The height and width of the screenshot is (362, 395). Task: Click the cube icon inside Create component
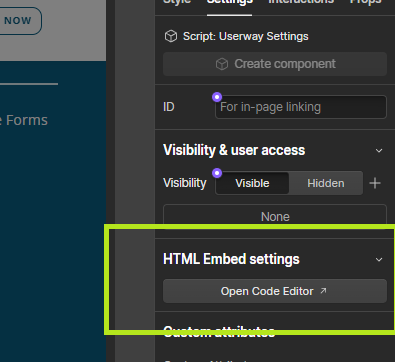coord(222,64)
